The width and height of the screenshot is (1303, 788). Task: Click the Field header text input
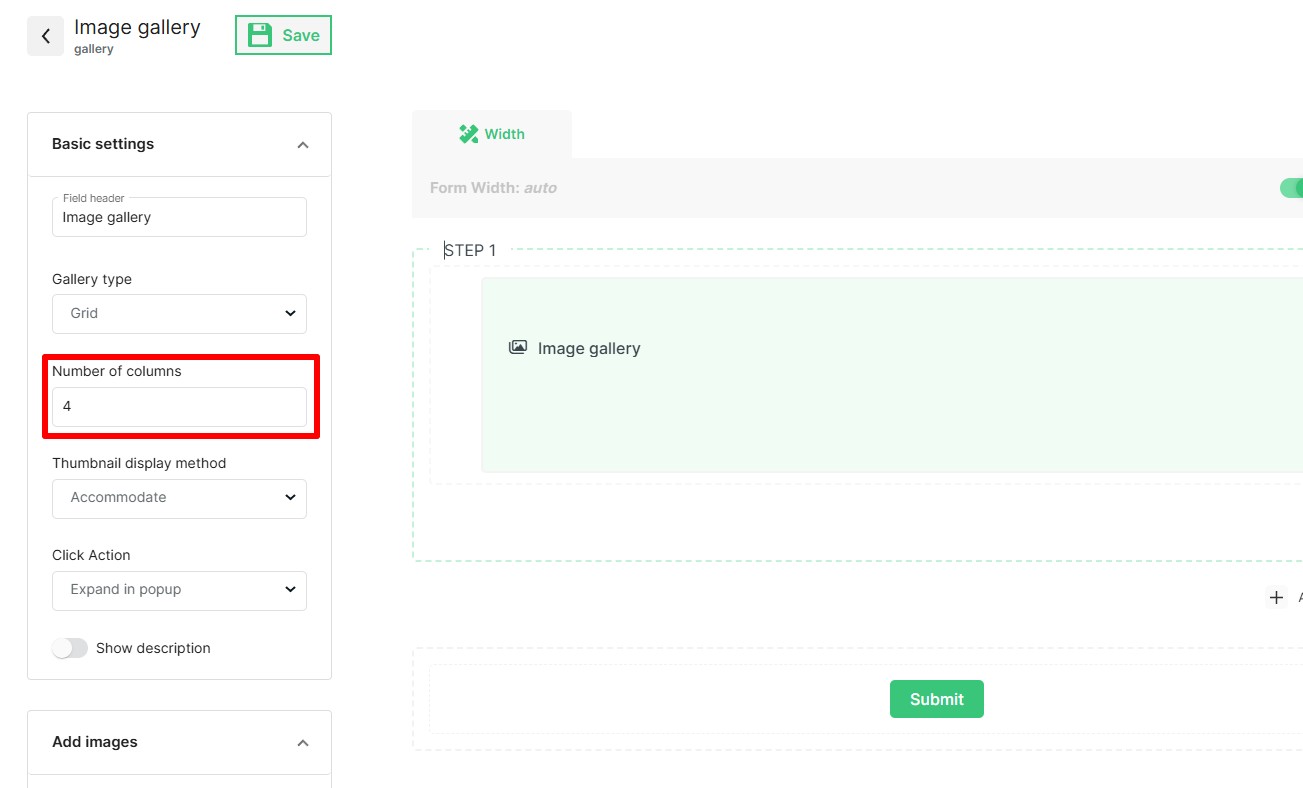[179, 217]
